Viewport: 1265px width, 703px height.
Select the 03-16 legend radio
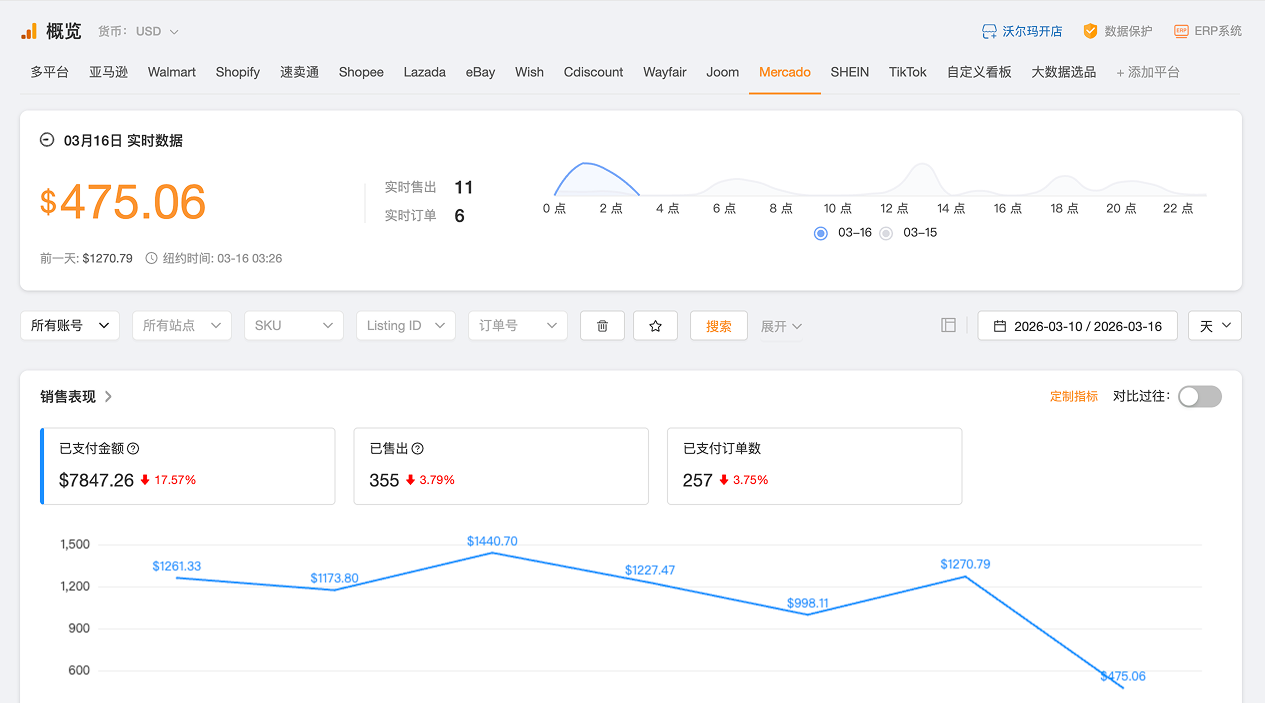pos(821,233)
